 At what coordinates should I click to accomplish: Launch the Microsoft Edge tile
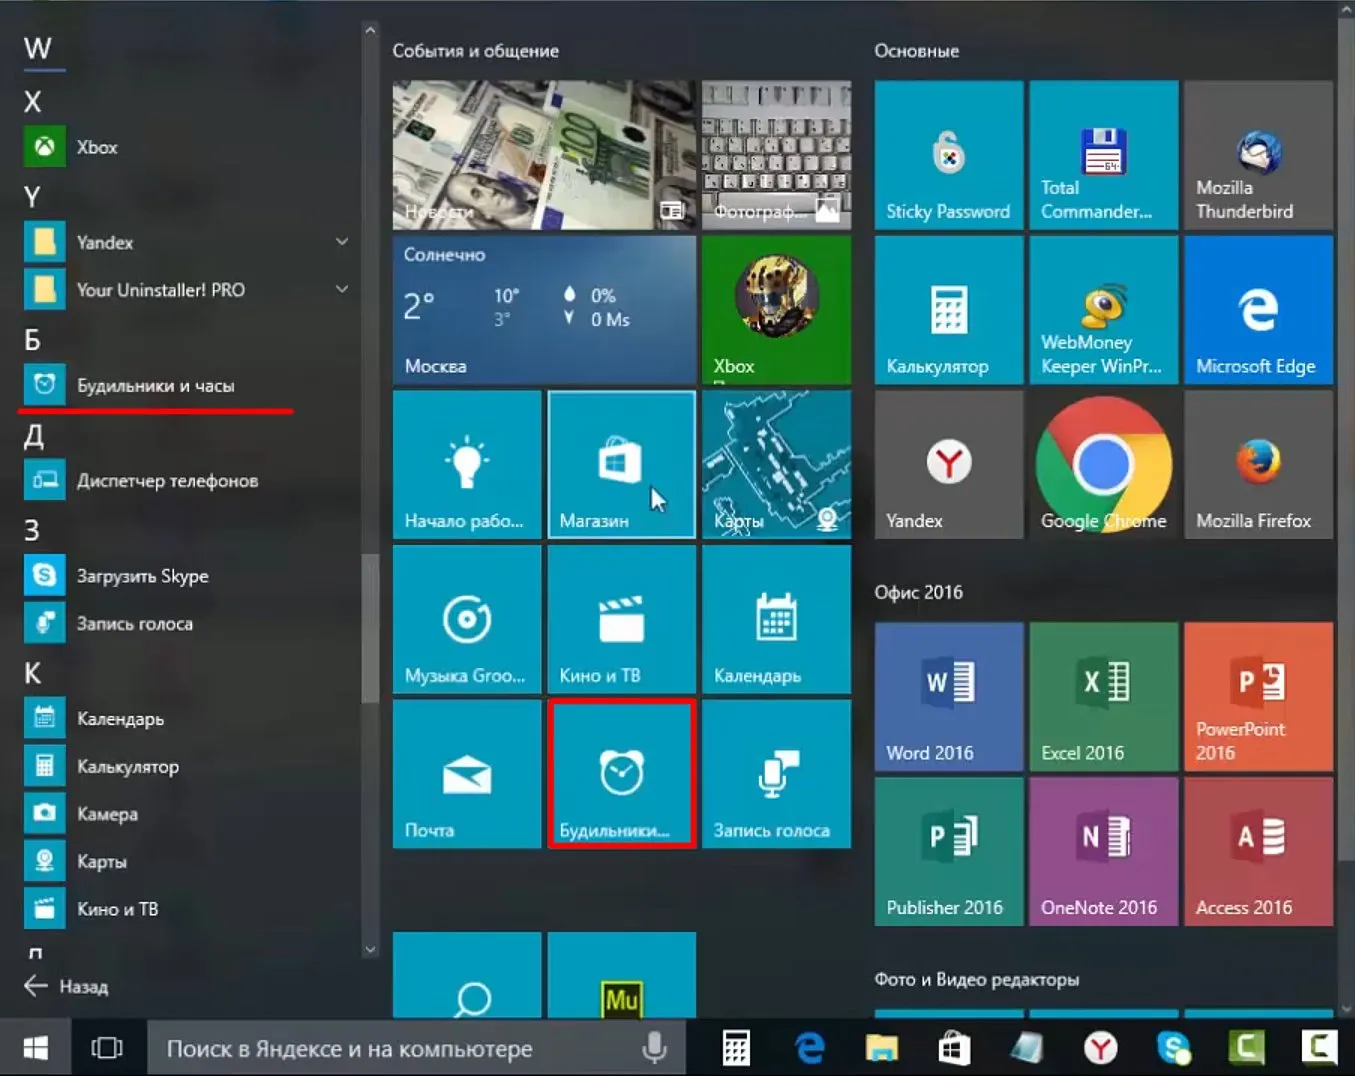[1259, 310]
